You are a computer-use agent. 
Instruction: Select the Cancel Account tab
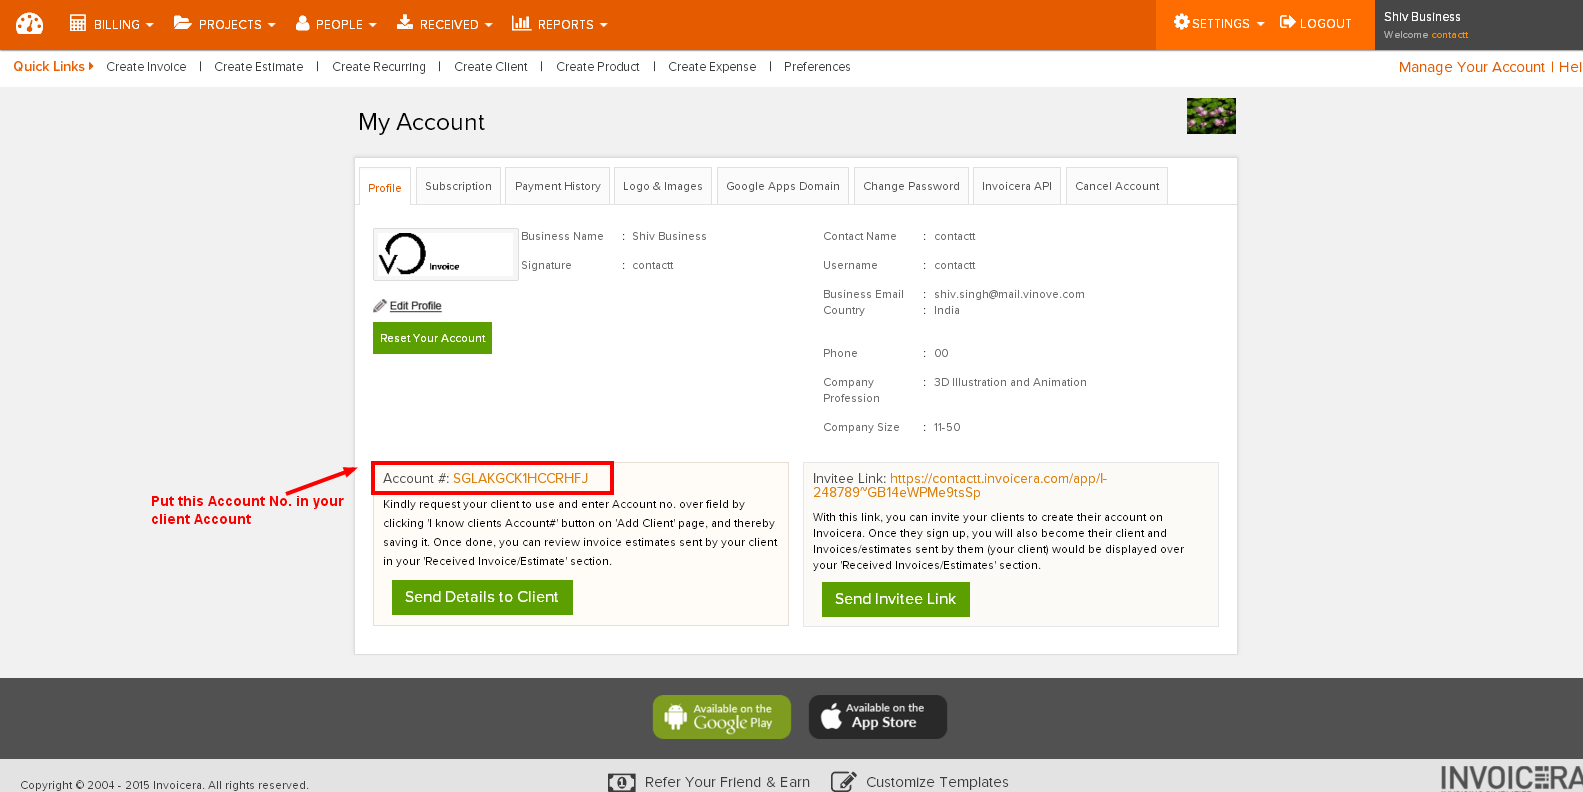point(1117,186)
